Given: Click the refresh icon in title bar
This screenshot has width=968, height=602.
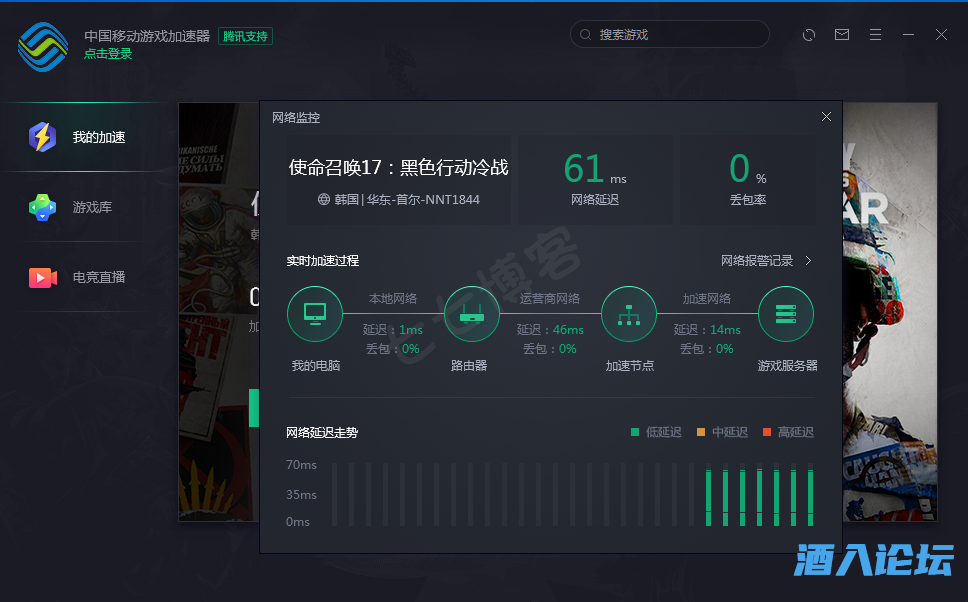Looking at the screenshot, I should tap(809, 35).
